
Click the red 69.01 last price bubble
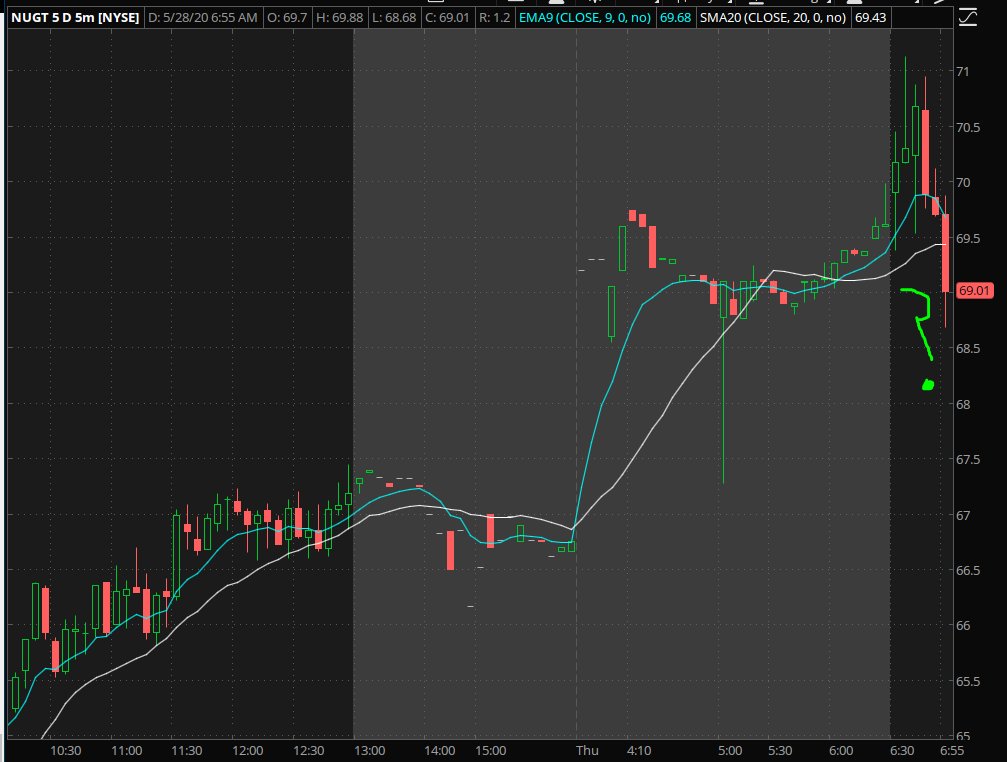pyautogui.click(x=974, y=291)
